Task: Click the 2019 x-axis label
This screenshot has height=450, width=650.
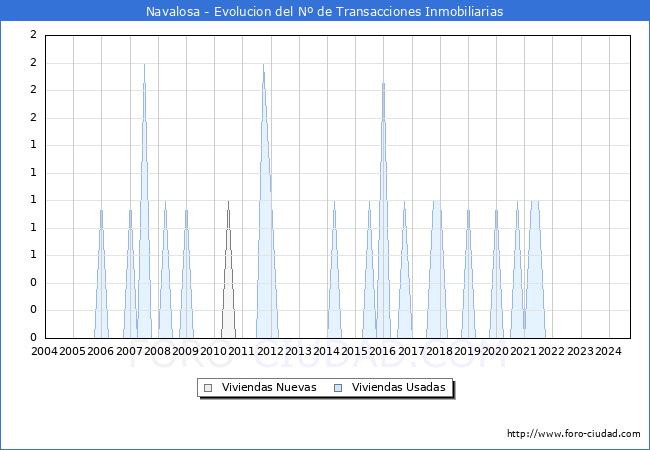Action: [467, 351]
